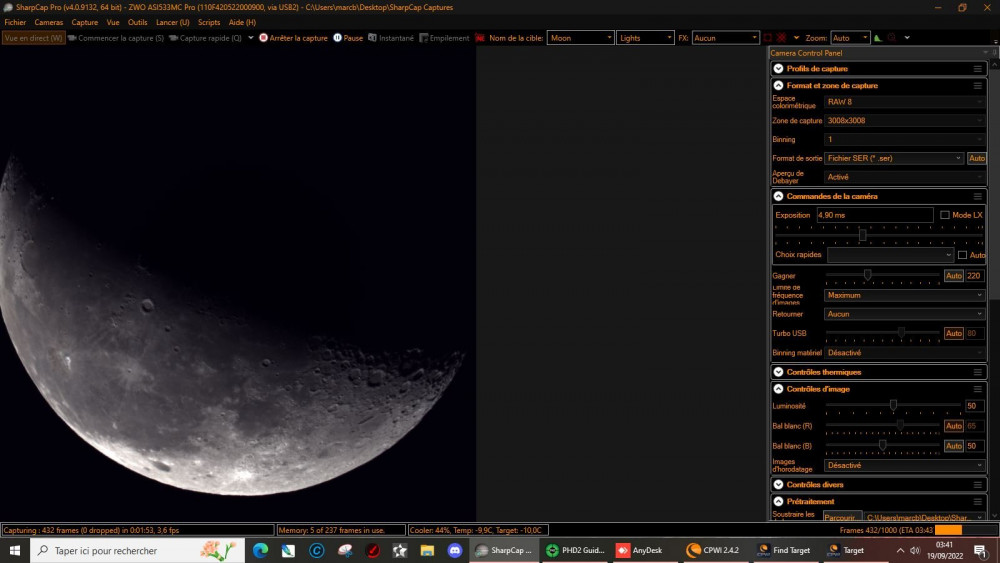Click the Instantané snapshot button
Viewport: 1000px width, 563px height.
coord(391,38)
